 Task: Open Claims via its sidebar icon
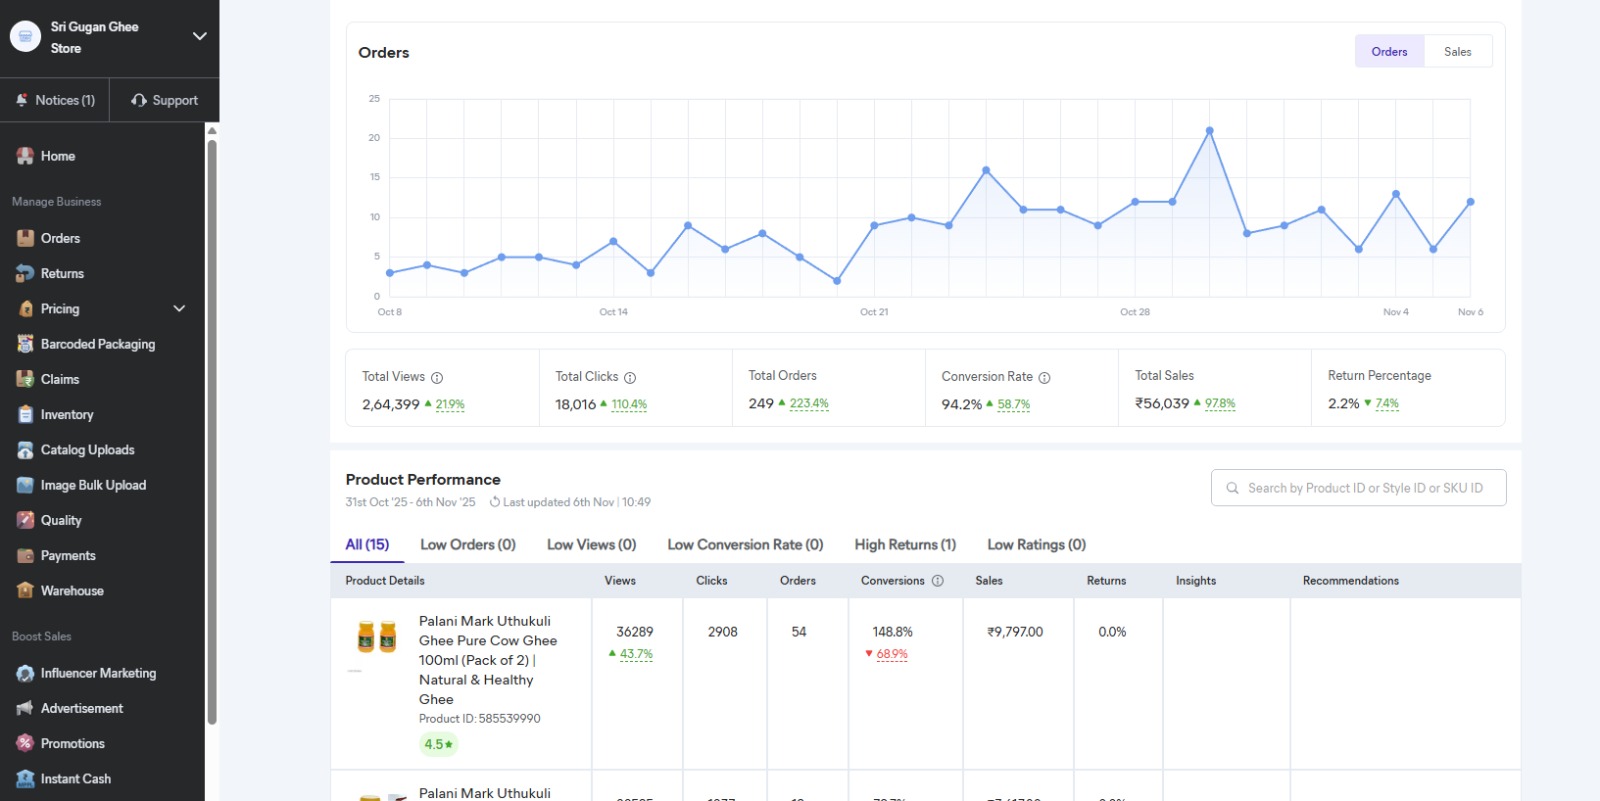tap(25, 379)
